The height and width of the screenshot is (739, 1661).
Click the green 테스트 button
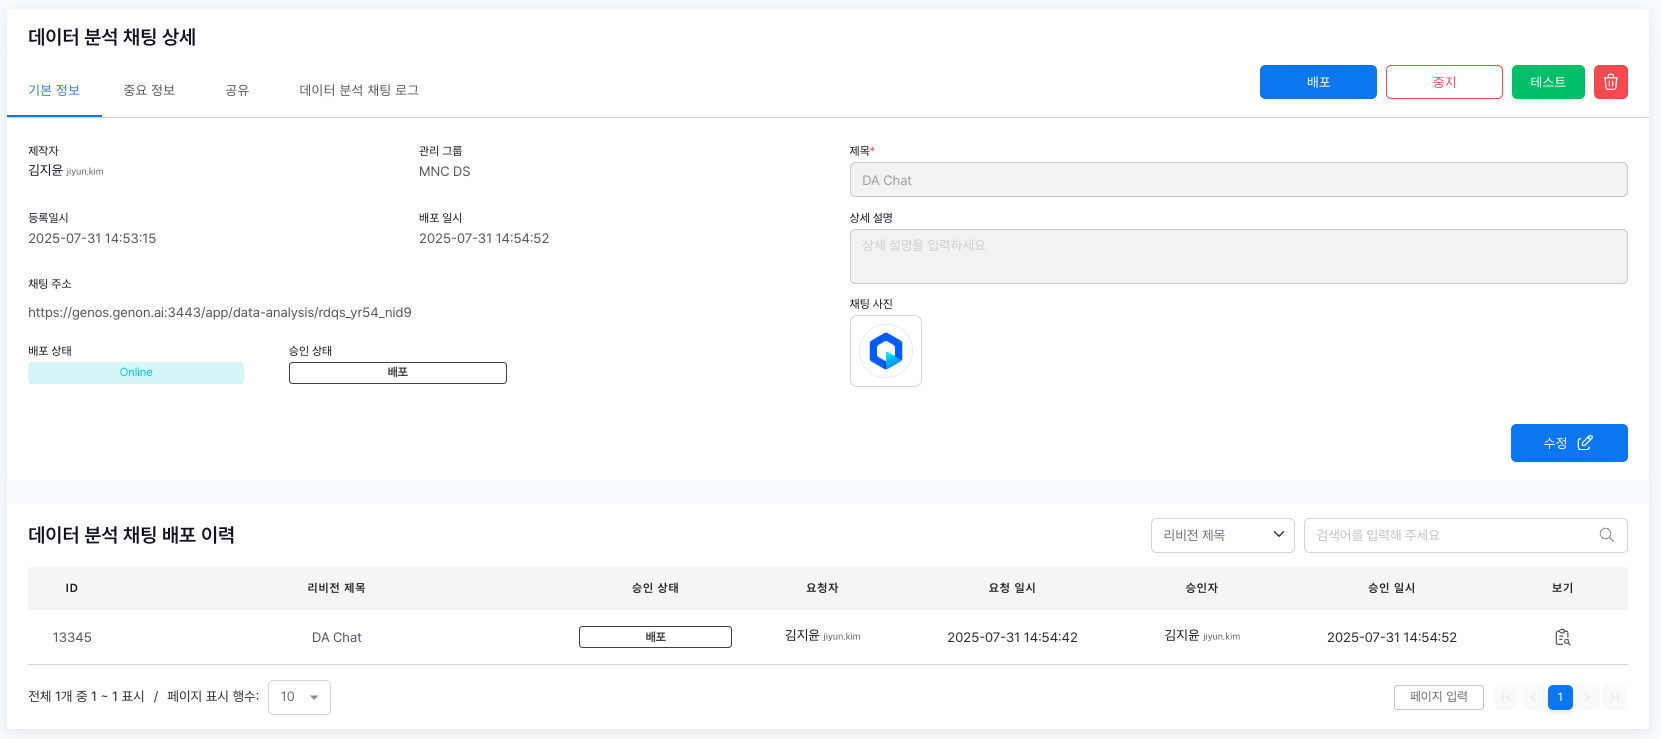(1547, 82)
